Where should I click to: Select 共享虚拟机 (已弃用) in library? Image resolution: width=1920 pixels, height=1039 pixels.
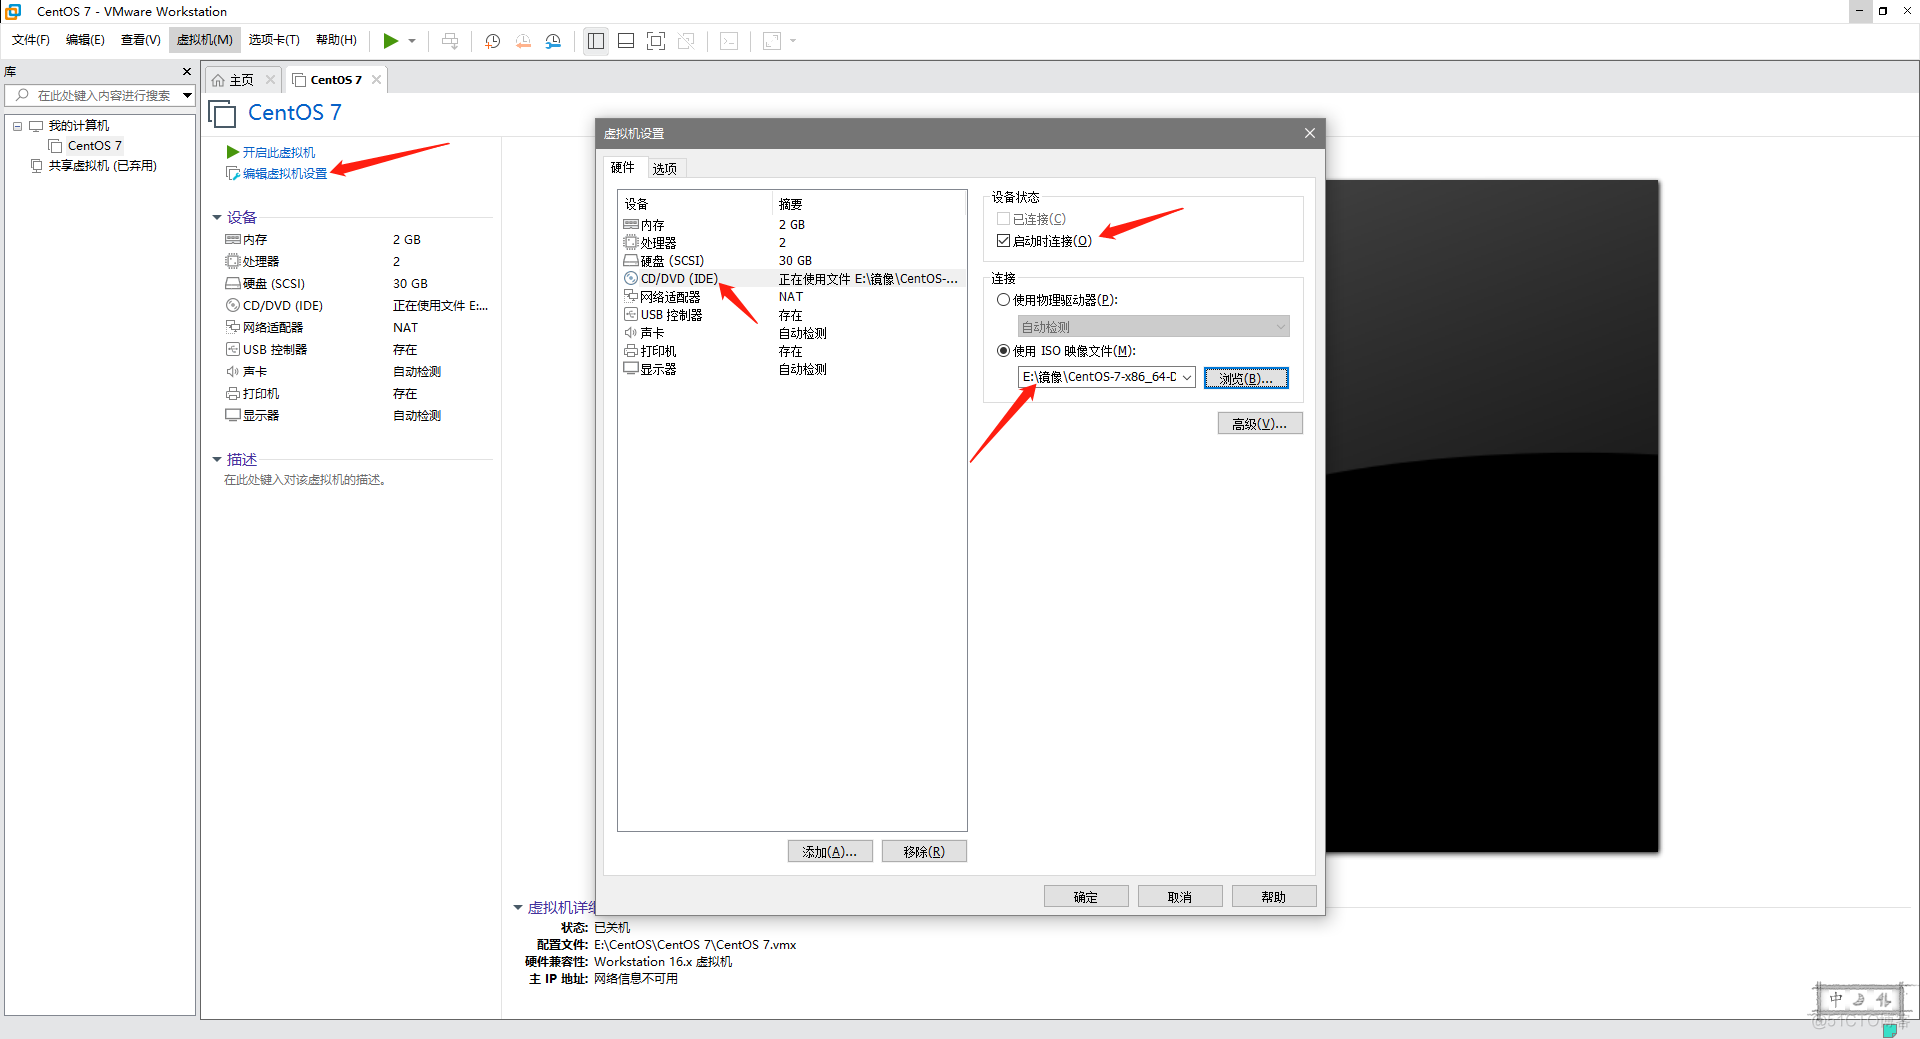[x=103, y=166]
